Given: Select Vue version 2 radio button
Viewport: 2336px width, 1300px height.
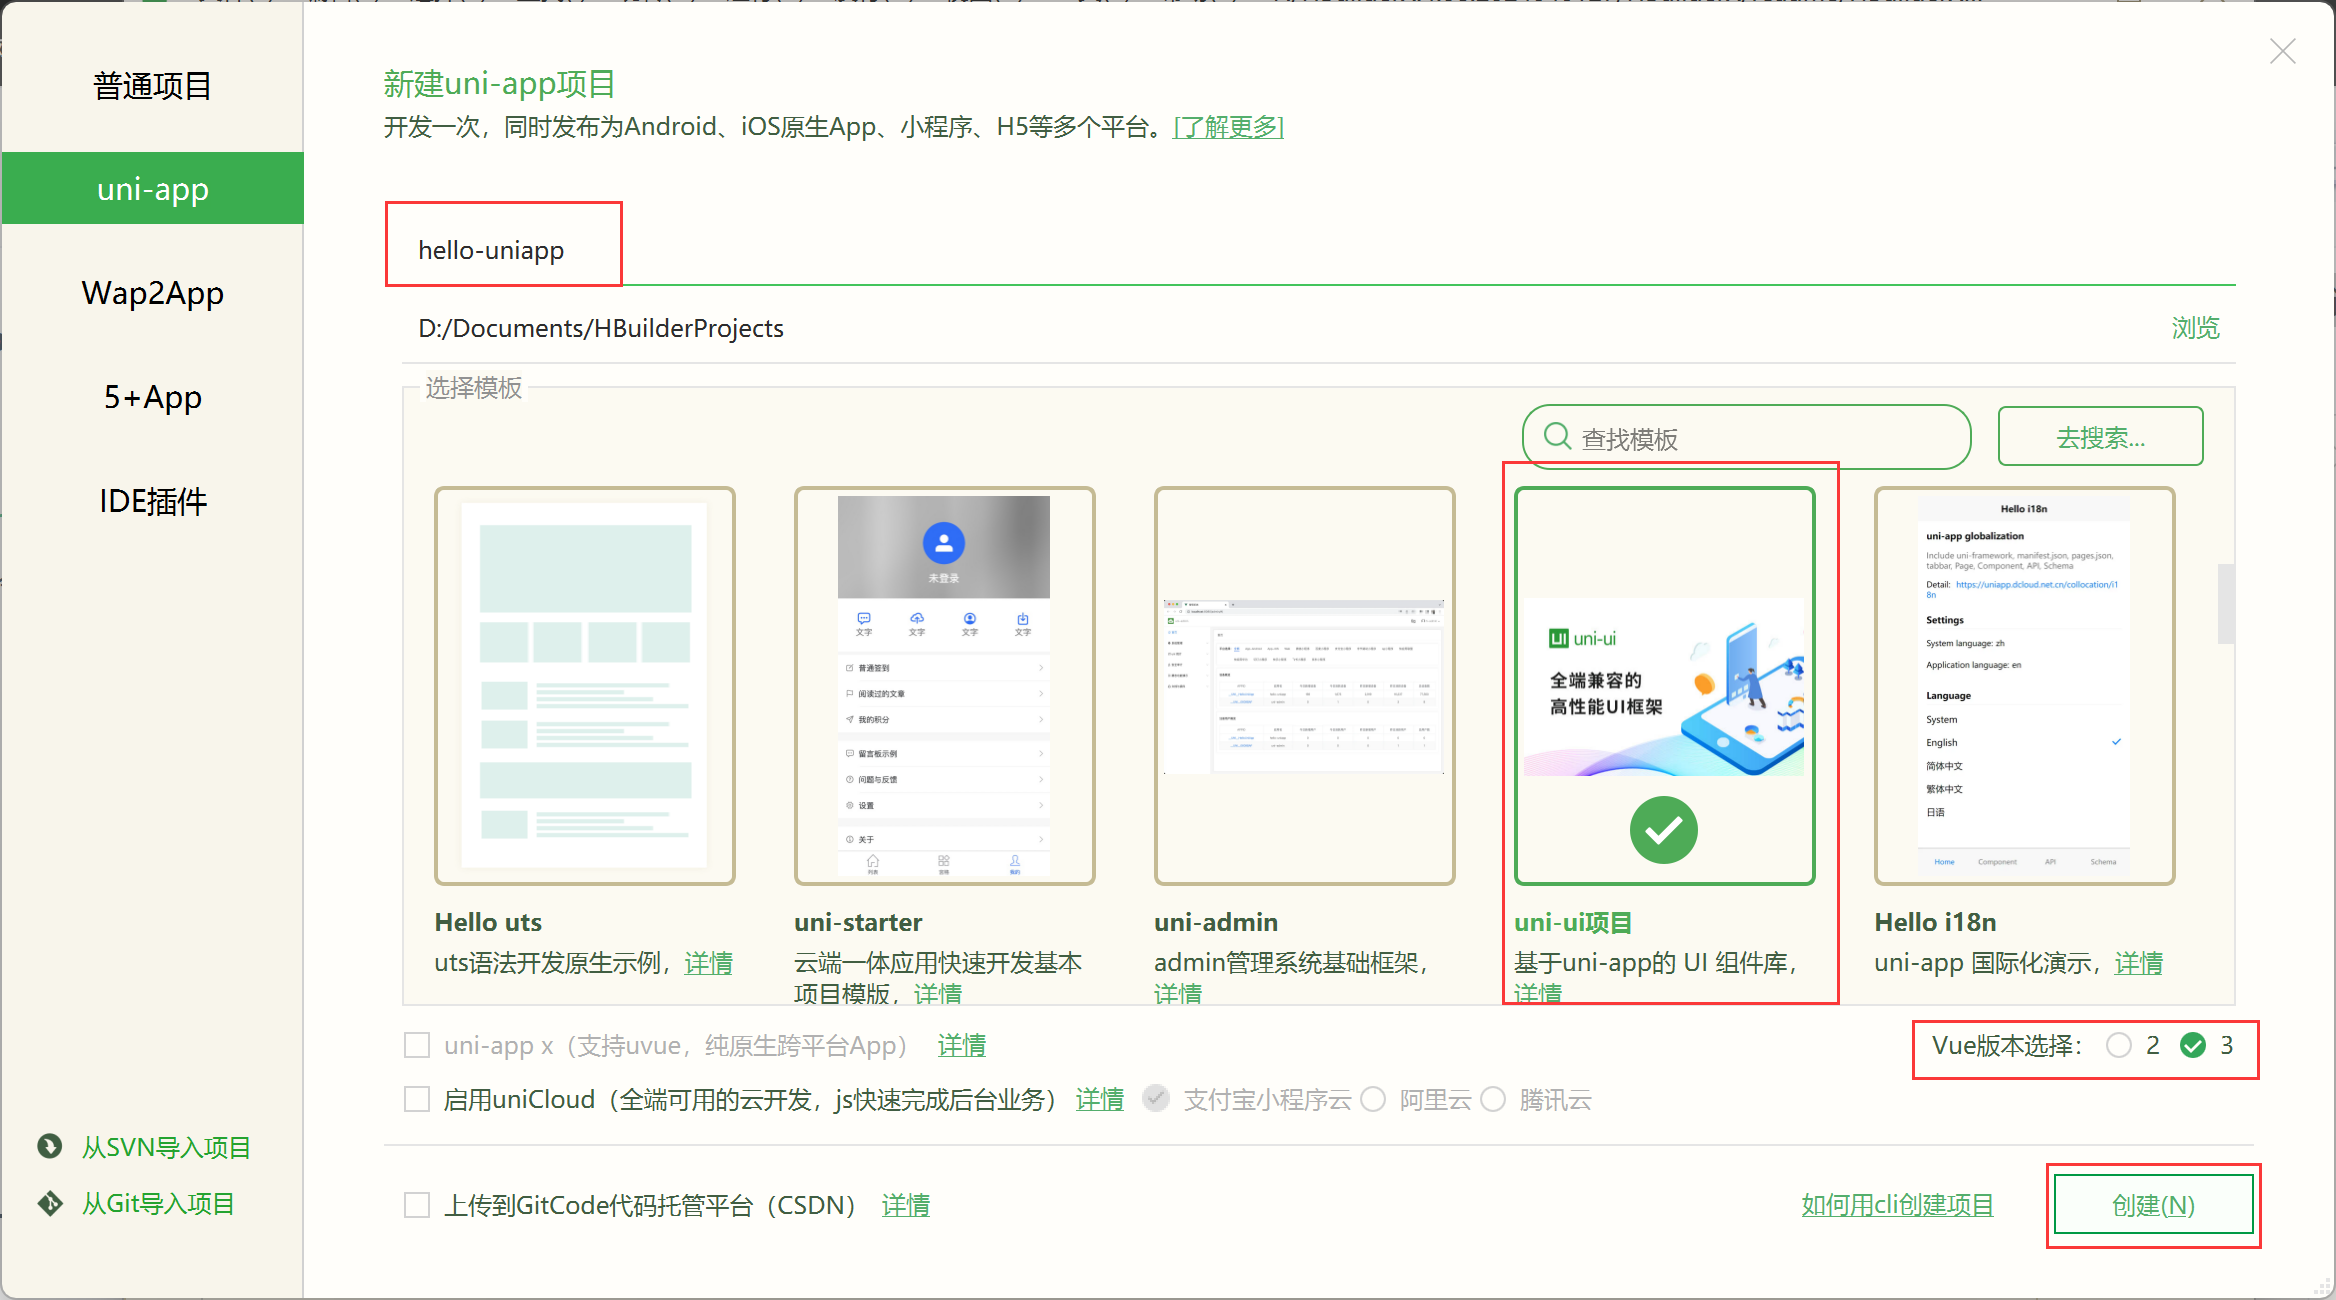Looking at the screenshot, I should tap(2117, 1046).
